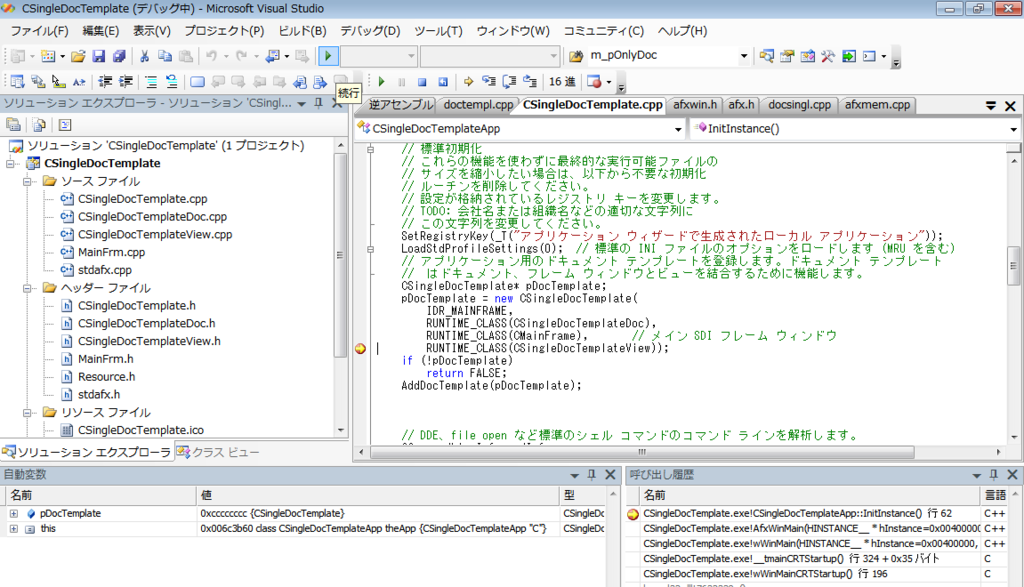Click the Break All pause icon
The height and width of the screenshot is (587, 1024).
402,82
